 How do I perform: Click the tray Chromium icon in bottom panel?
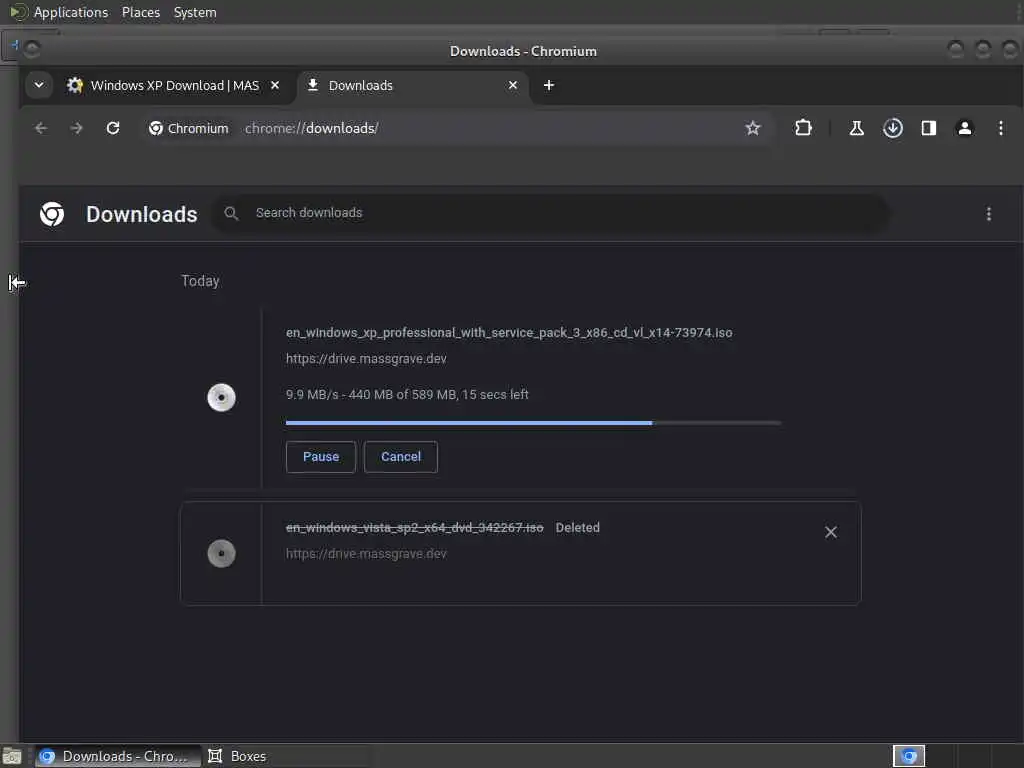[x=909, y=756]
